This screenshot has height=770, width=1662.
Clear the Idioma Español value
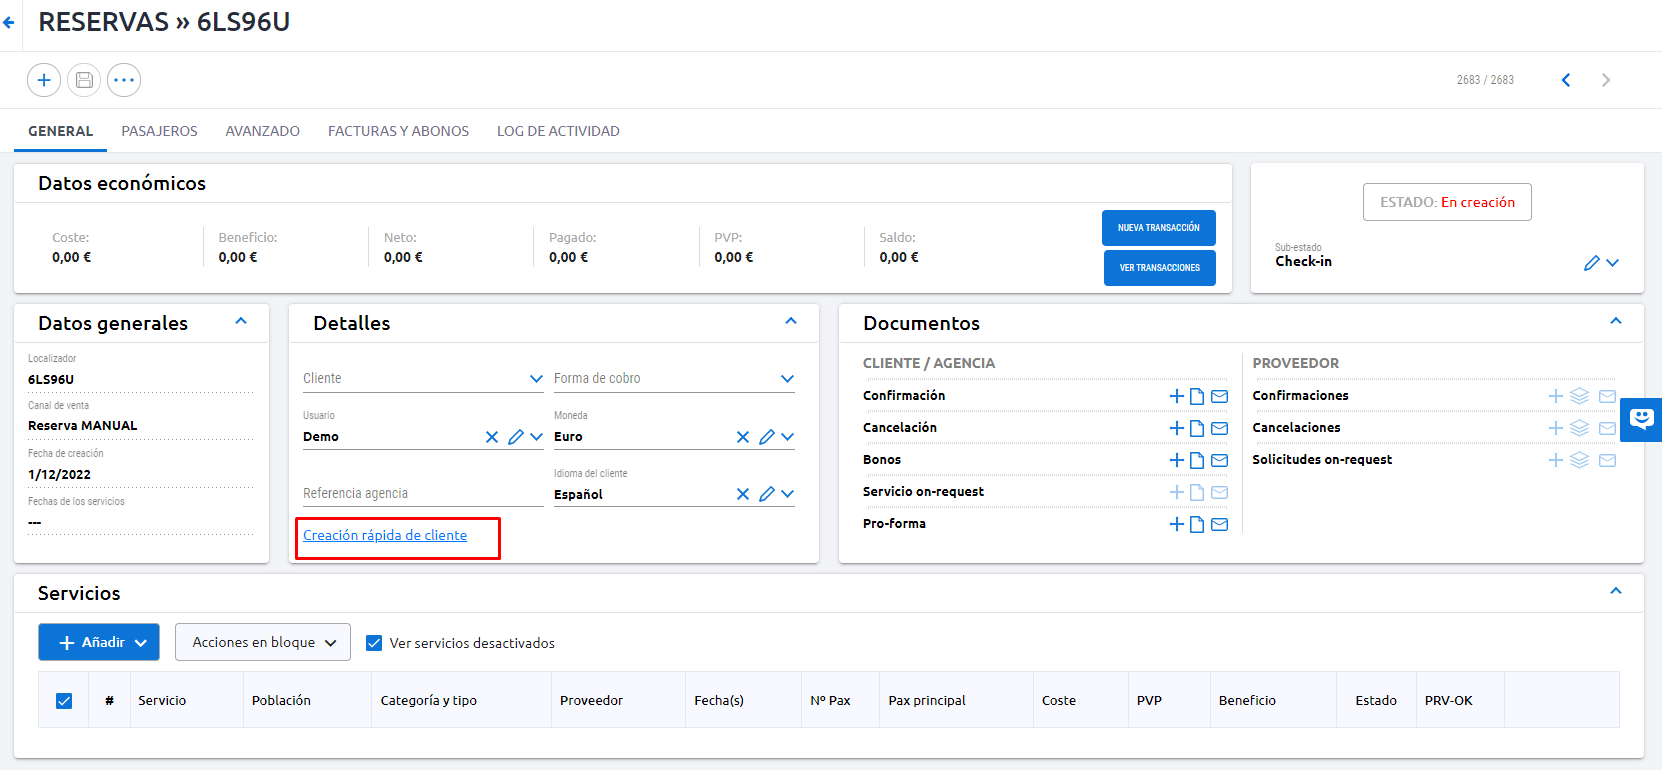point(743,494)
